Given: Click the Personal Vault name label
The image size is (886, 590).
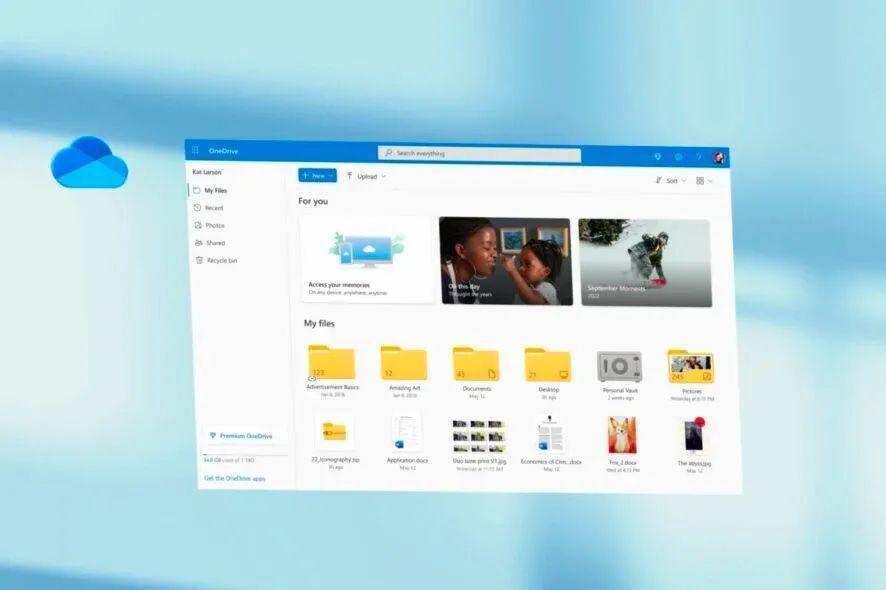Looking at the screenshot, I should [620, 391].
